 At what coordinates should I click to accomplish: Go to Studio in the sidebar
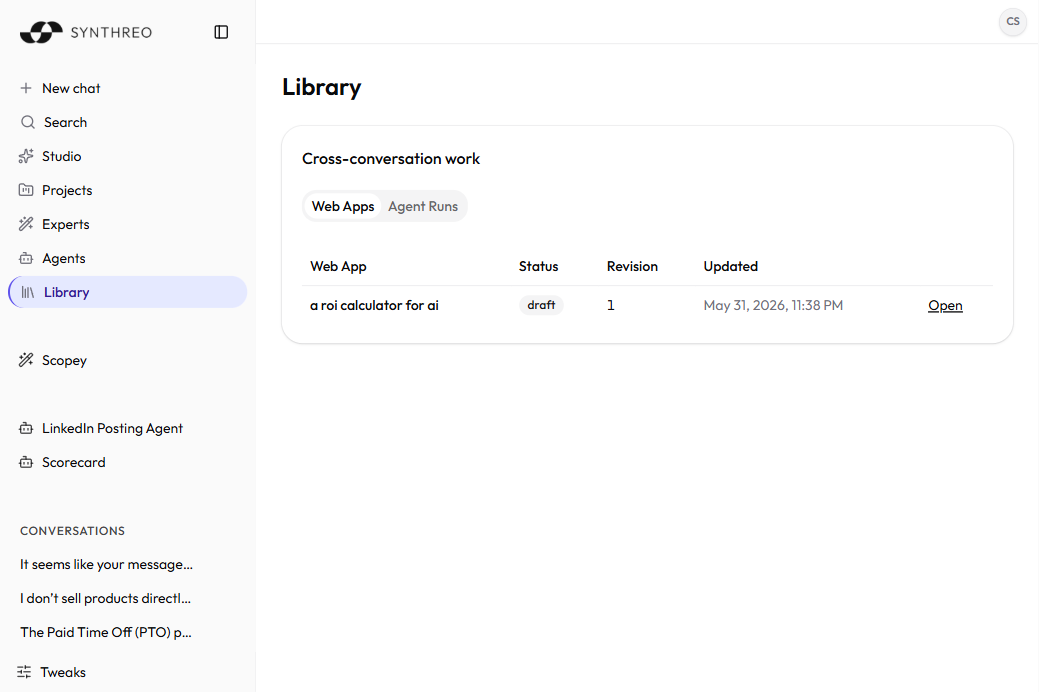(x=128, y=156)
